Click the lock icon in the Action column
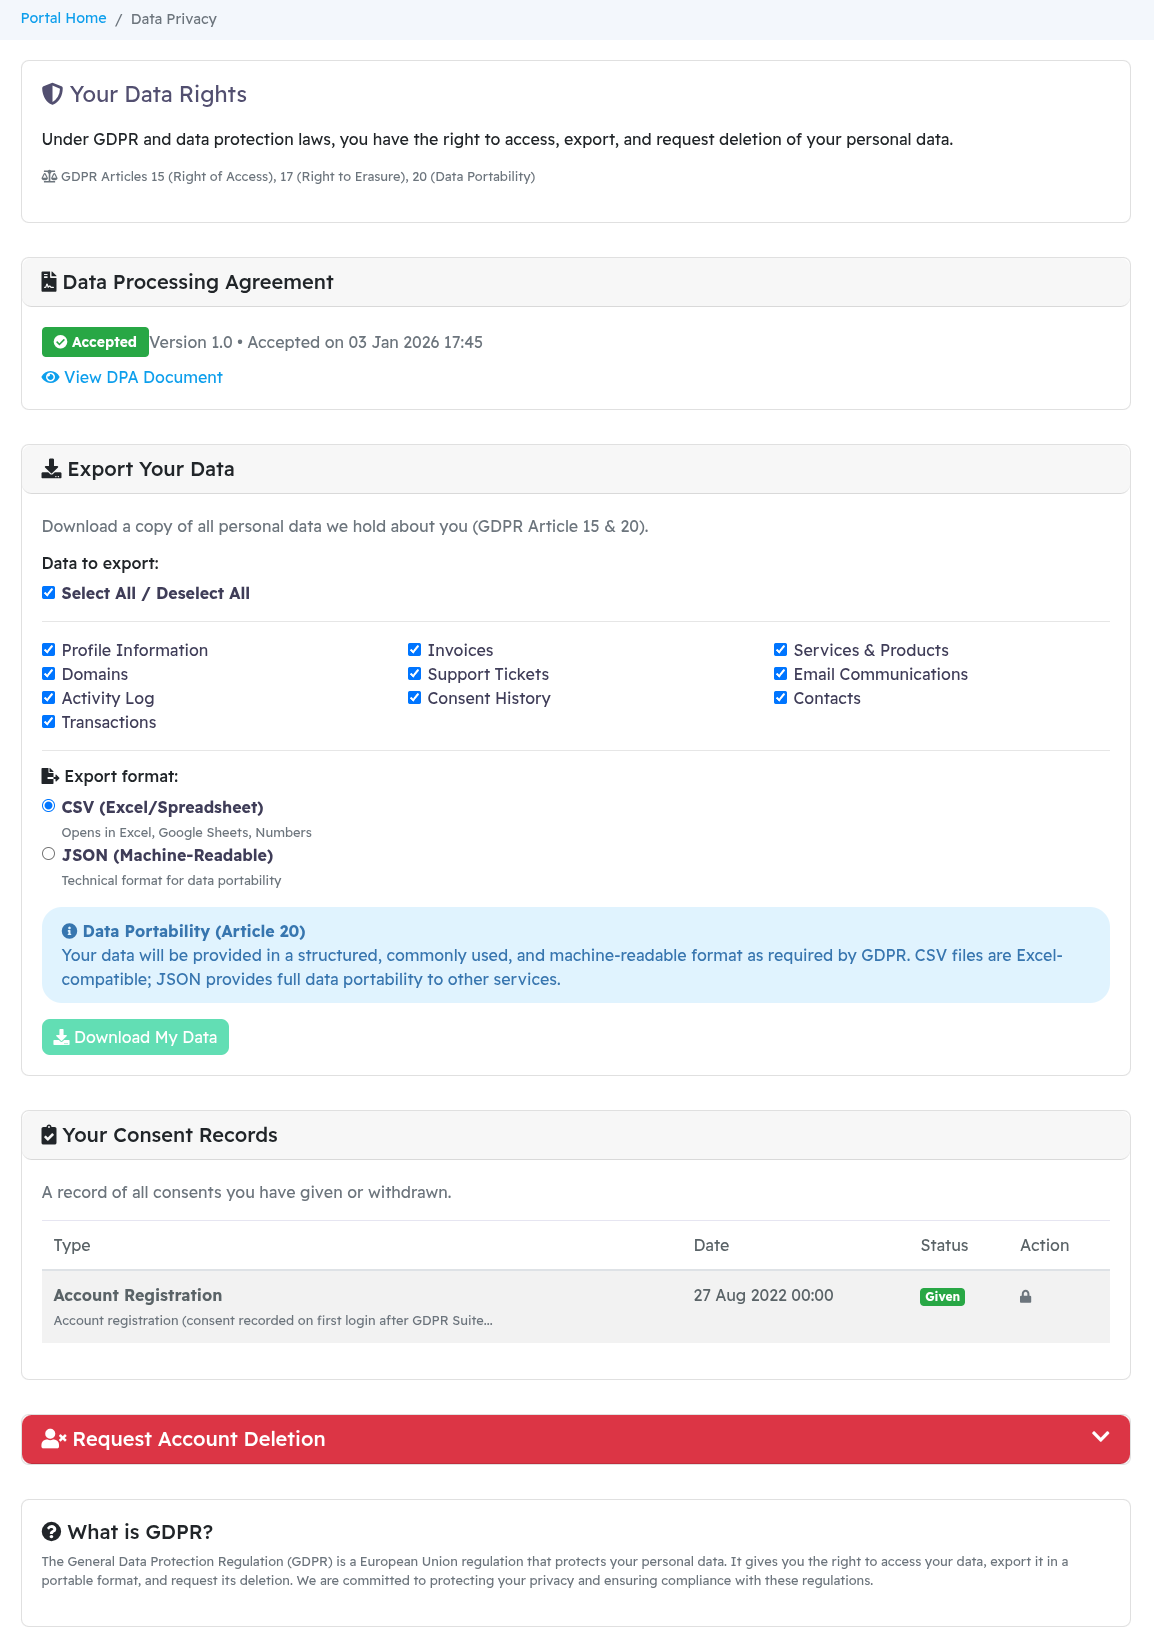 tap(1025, 1296)
